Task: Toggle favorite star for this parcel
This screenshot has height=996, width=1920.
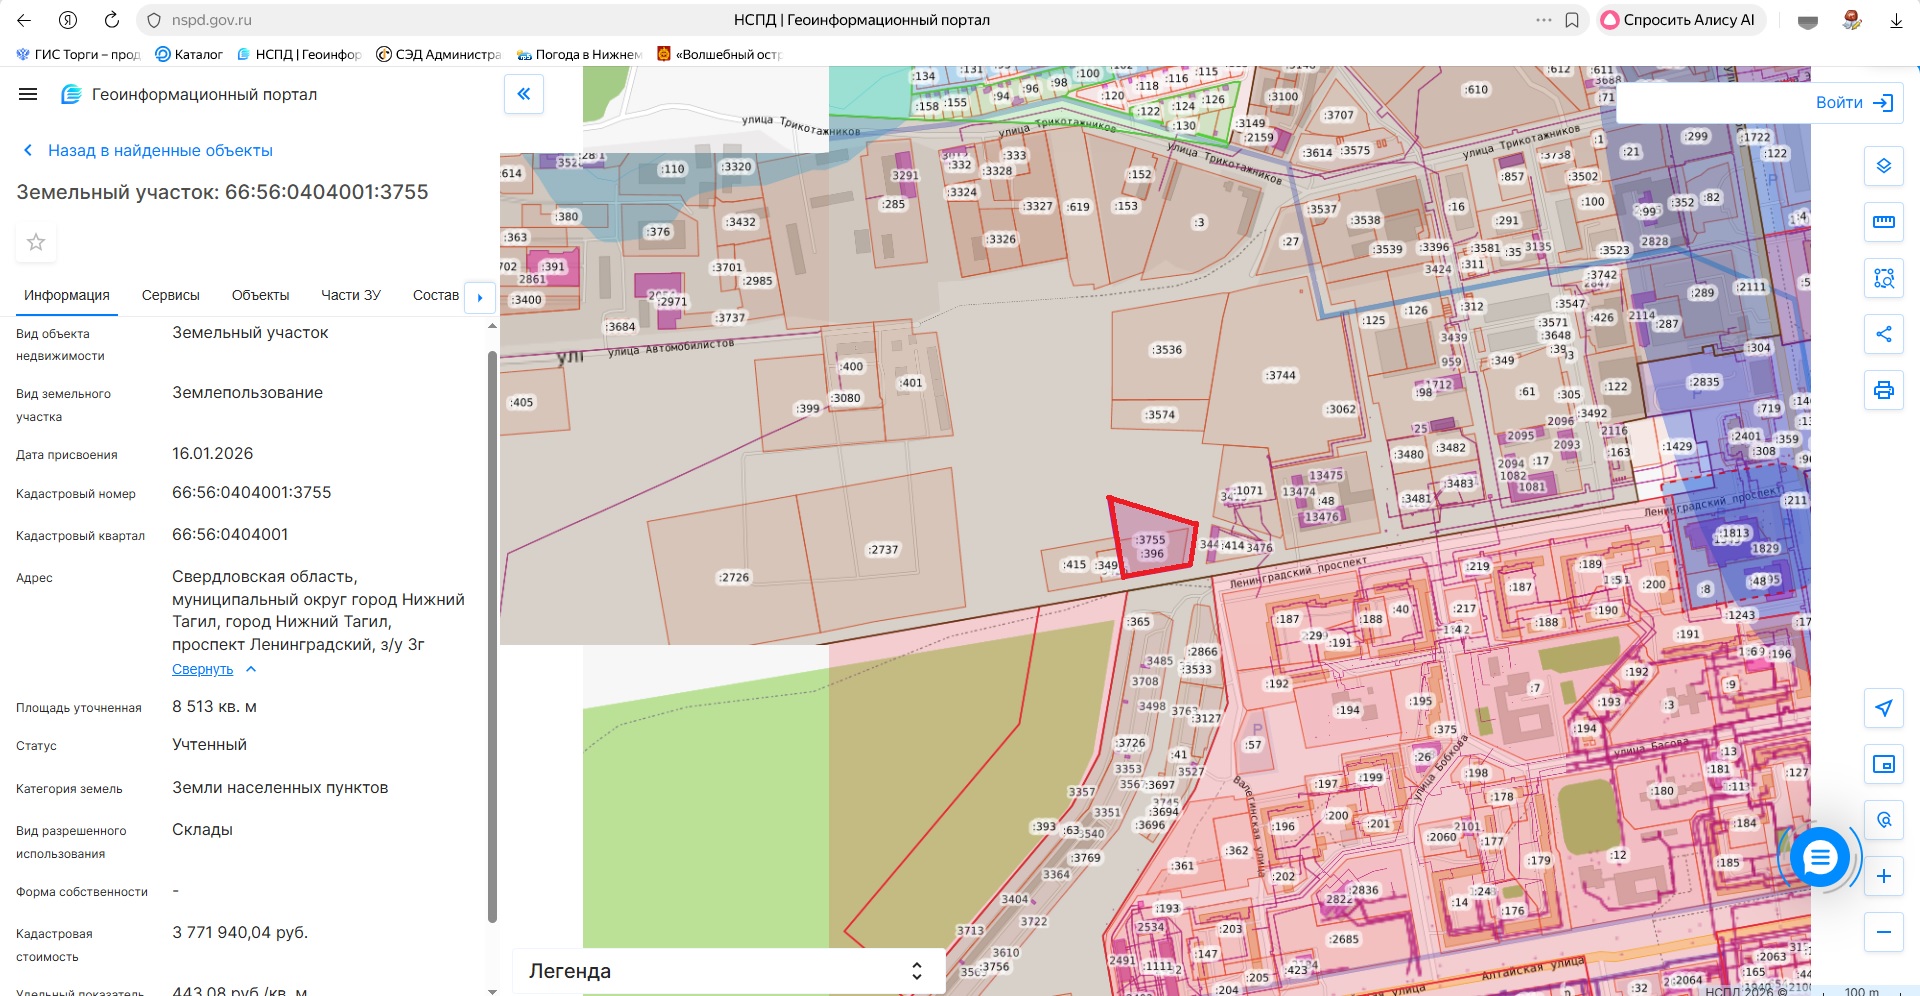Action: (x=36, y=242)
